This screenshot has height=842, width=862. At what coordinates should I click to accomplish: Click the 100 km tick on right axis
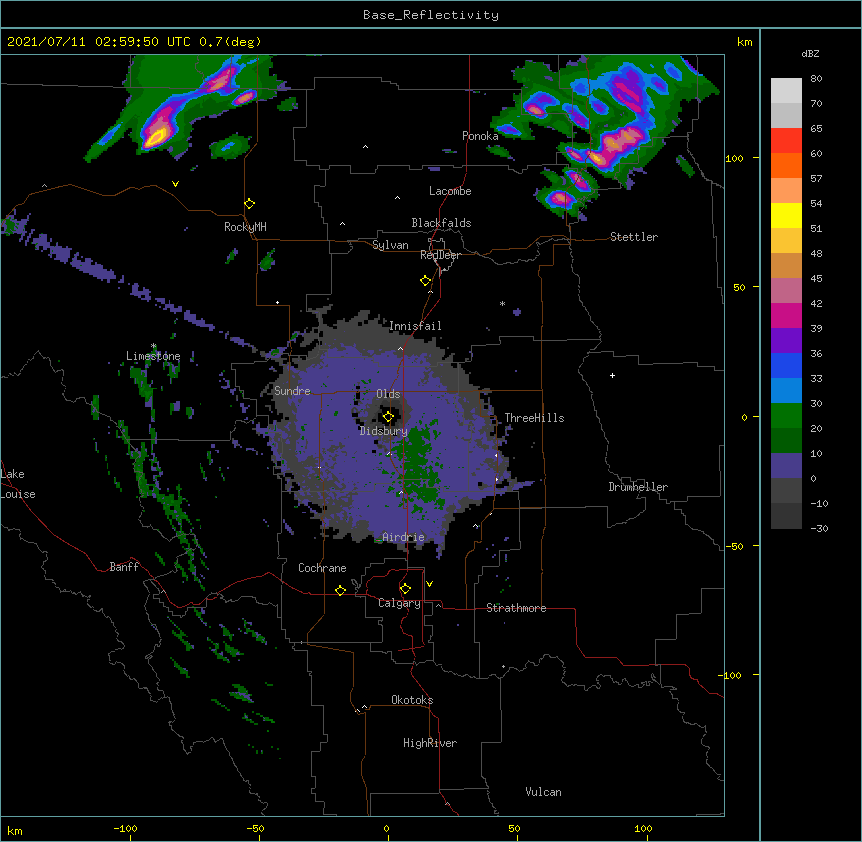point(734,158)
